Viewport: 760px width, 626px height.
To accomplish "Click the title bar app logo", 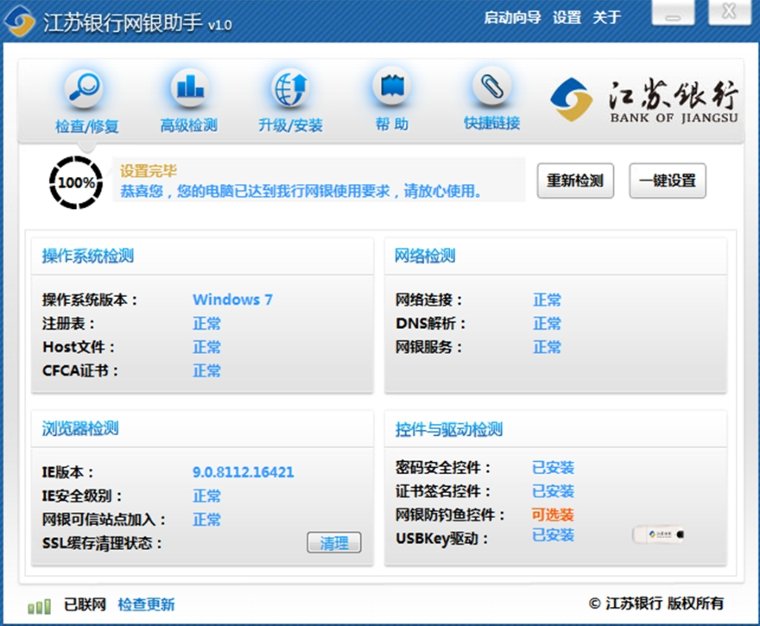I will (19, 21).
